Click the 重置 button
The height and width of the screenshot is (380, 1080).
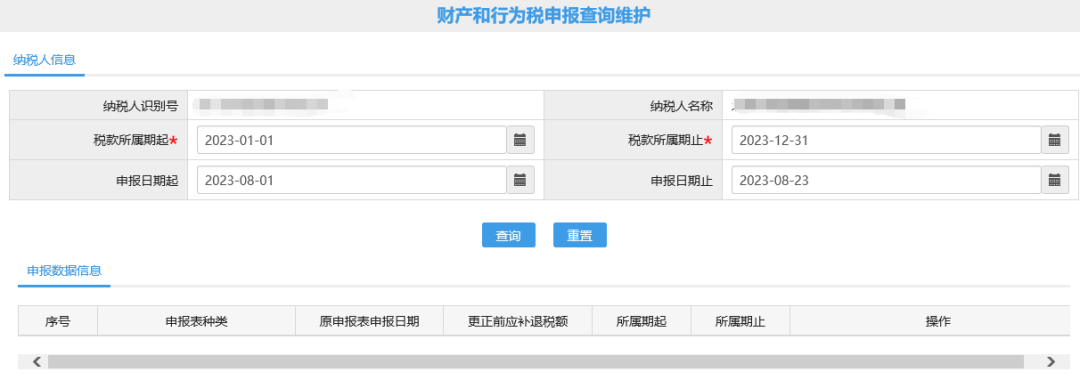pos(580,235)
